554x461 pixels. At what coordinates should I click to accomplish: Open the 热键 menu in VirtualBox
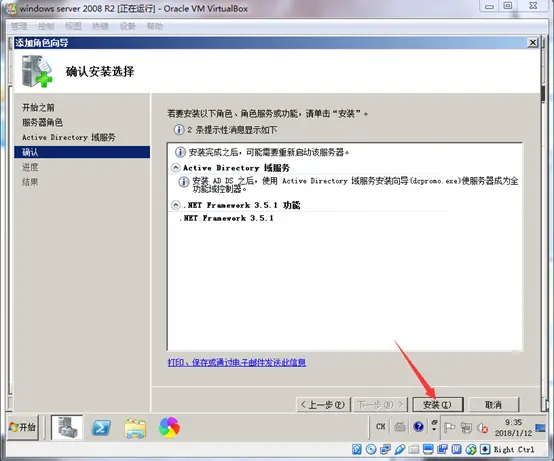(100, 26)
